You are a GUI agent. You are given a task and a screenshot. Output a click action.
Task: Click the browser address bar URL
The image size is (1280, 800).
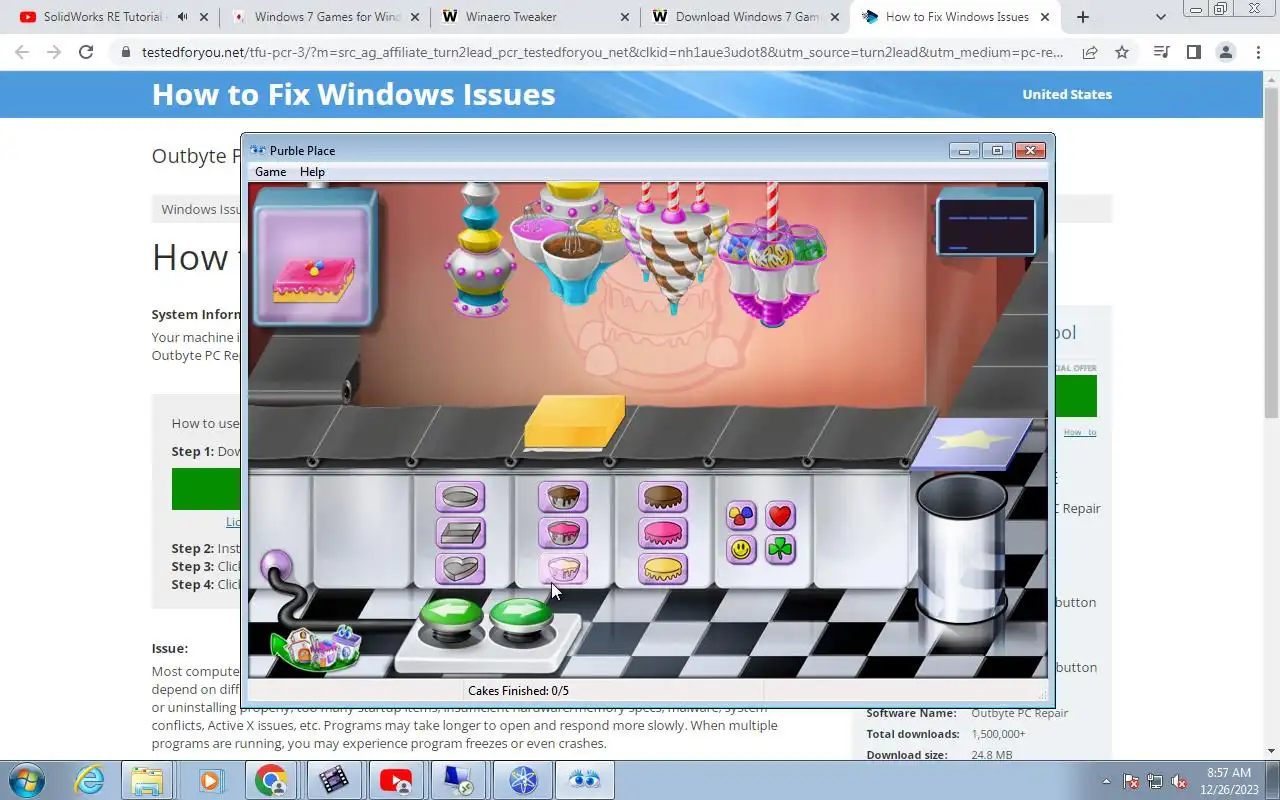[603, 53]
